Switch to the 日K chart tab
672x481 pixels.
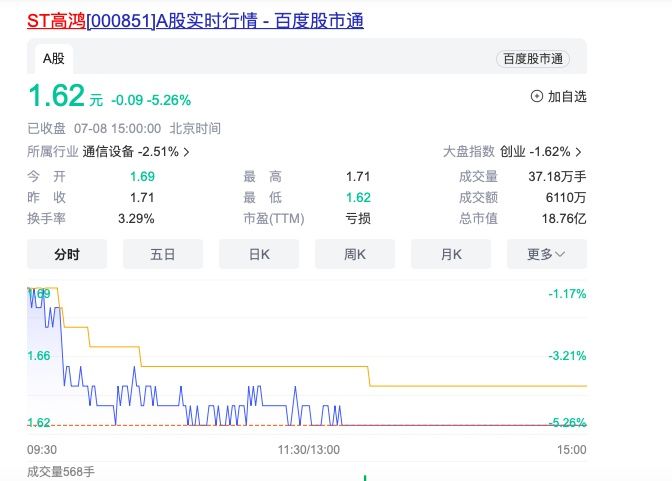259,254
